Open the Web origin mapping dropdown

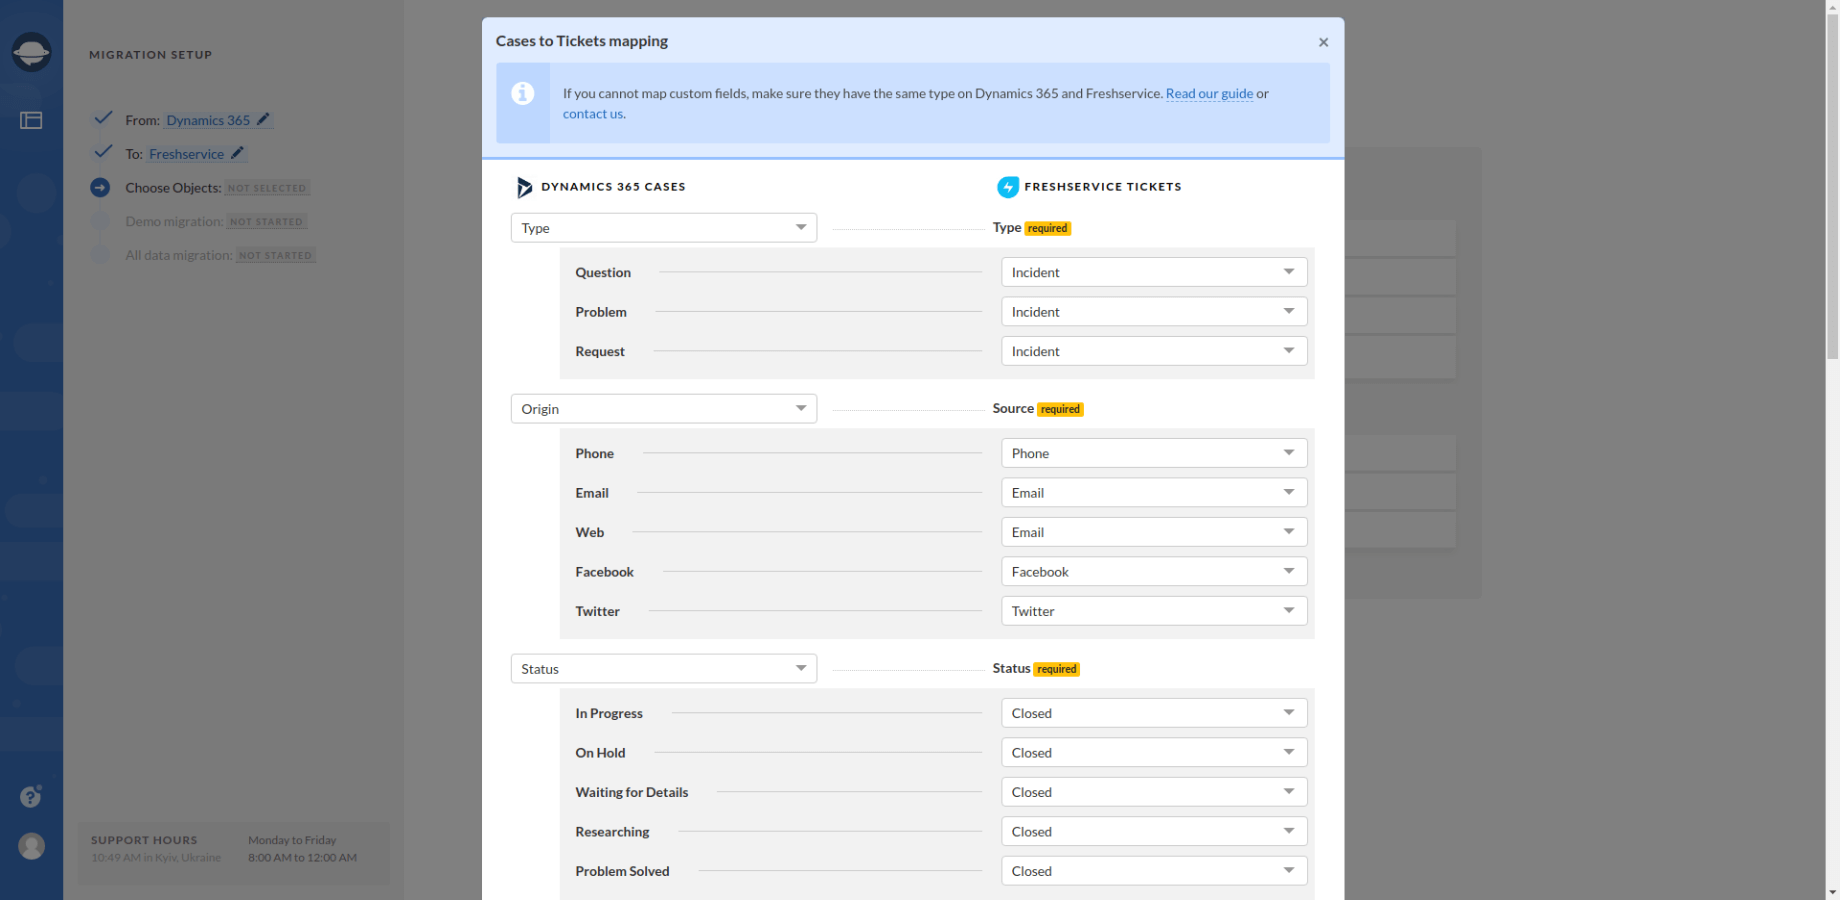[1154, 532]
